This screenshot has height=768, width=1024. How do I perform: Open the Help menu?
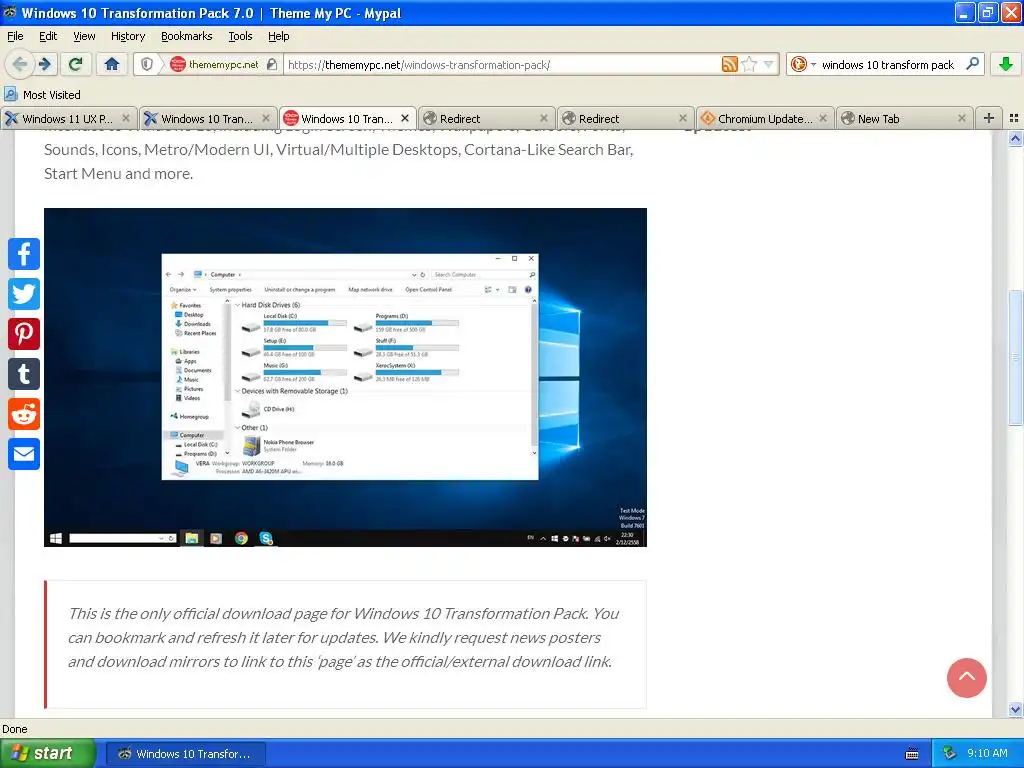click(x=279, y=36)
